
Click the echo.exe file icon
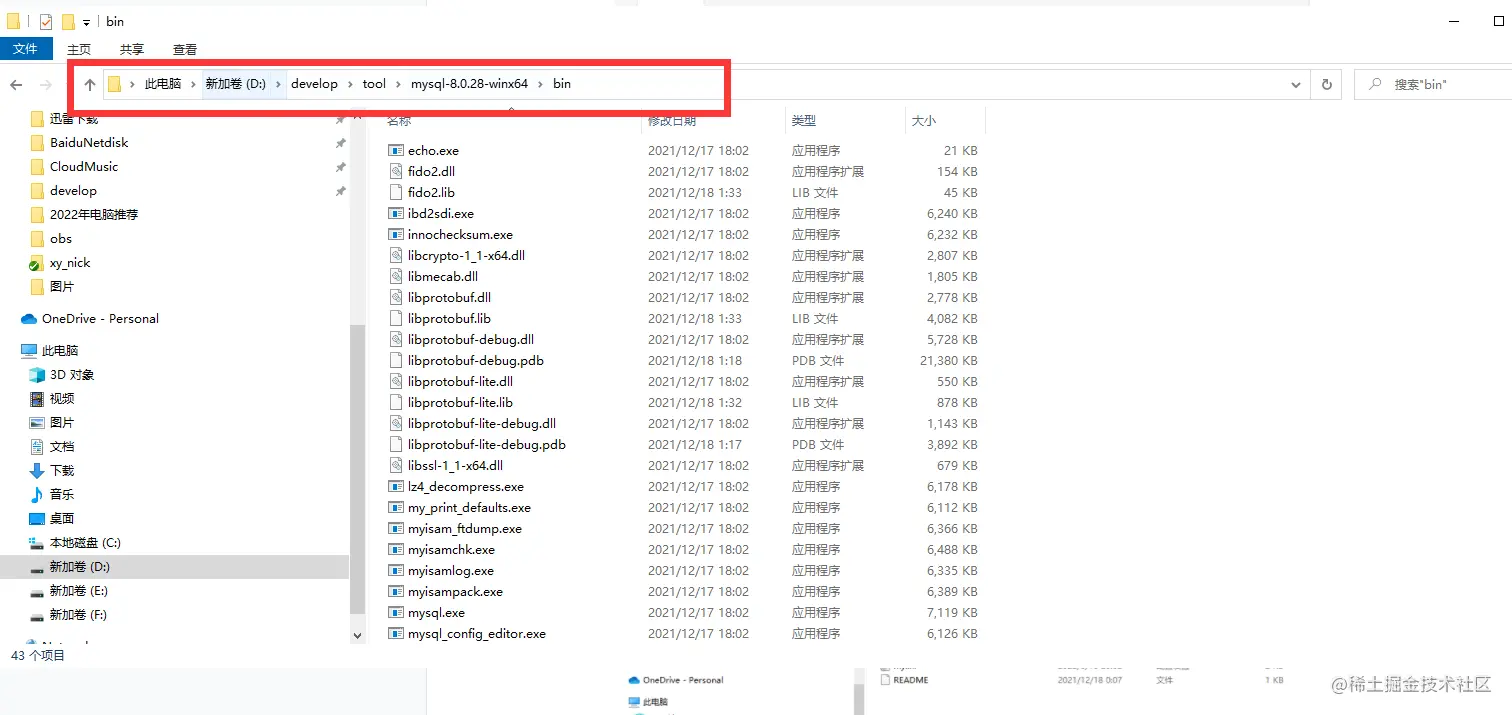point(395,150)
